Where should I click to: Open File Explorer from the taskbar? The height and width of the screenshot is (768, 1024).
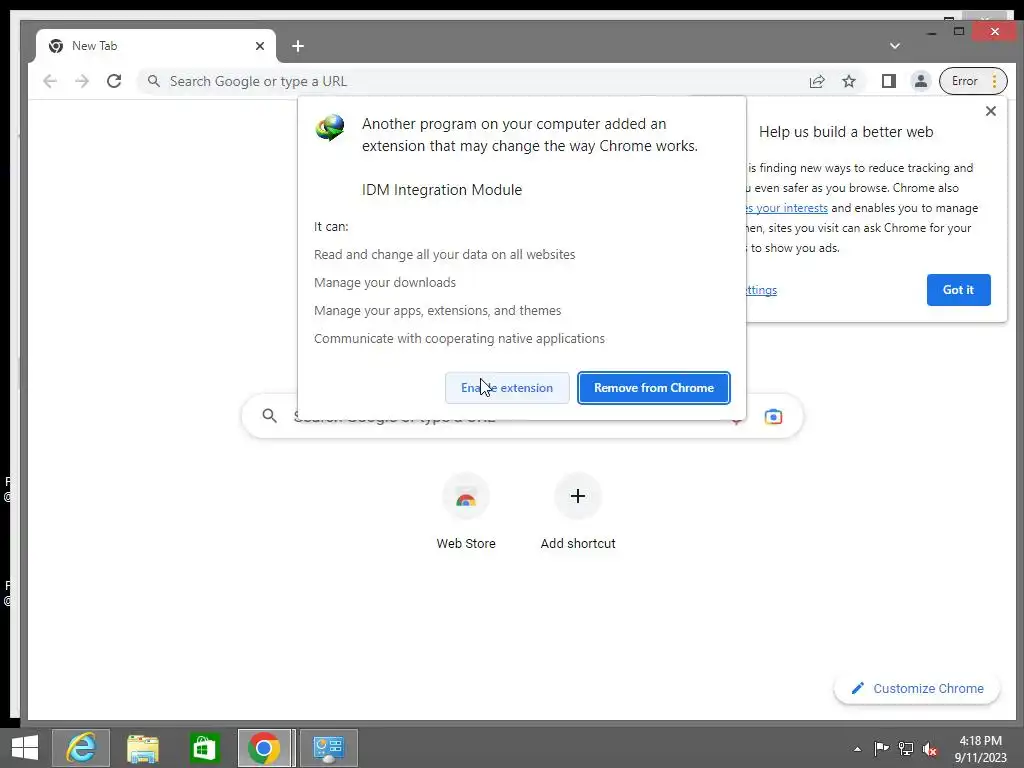(x=143, y=748)
